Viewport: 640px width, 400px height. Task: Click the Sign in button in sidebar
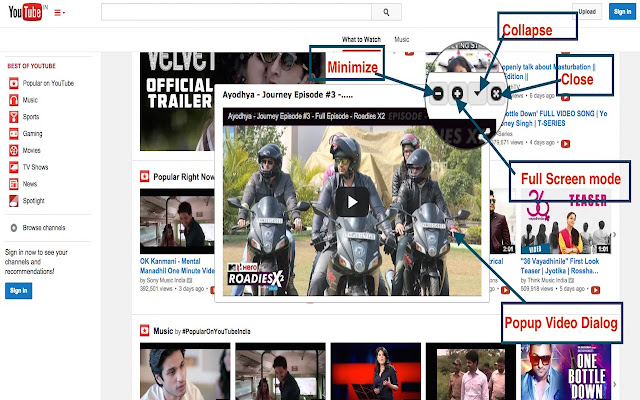18,291
